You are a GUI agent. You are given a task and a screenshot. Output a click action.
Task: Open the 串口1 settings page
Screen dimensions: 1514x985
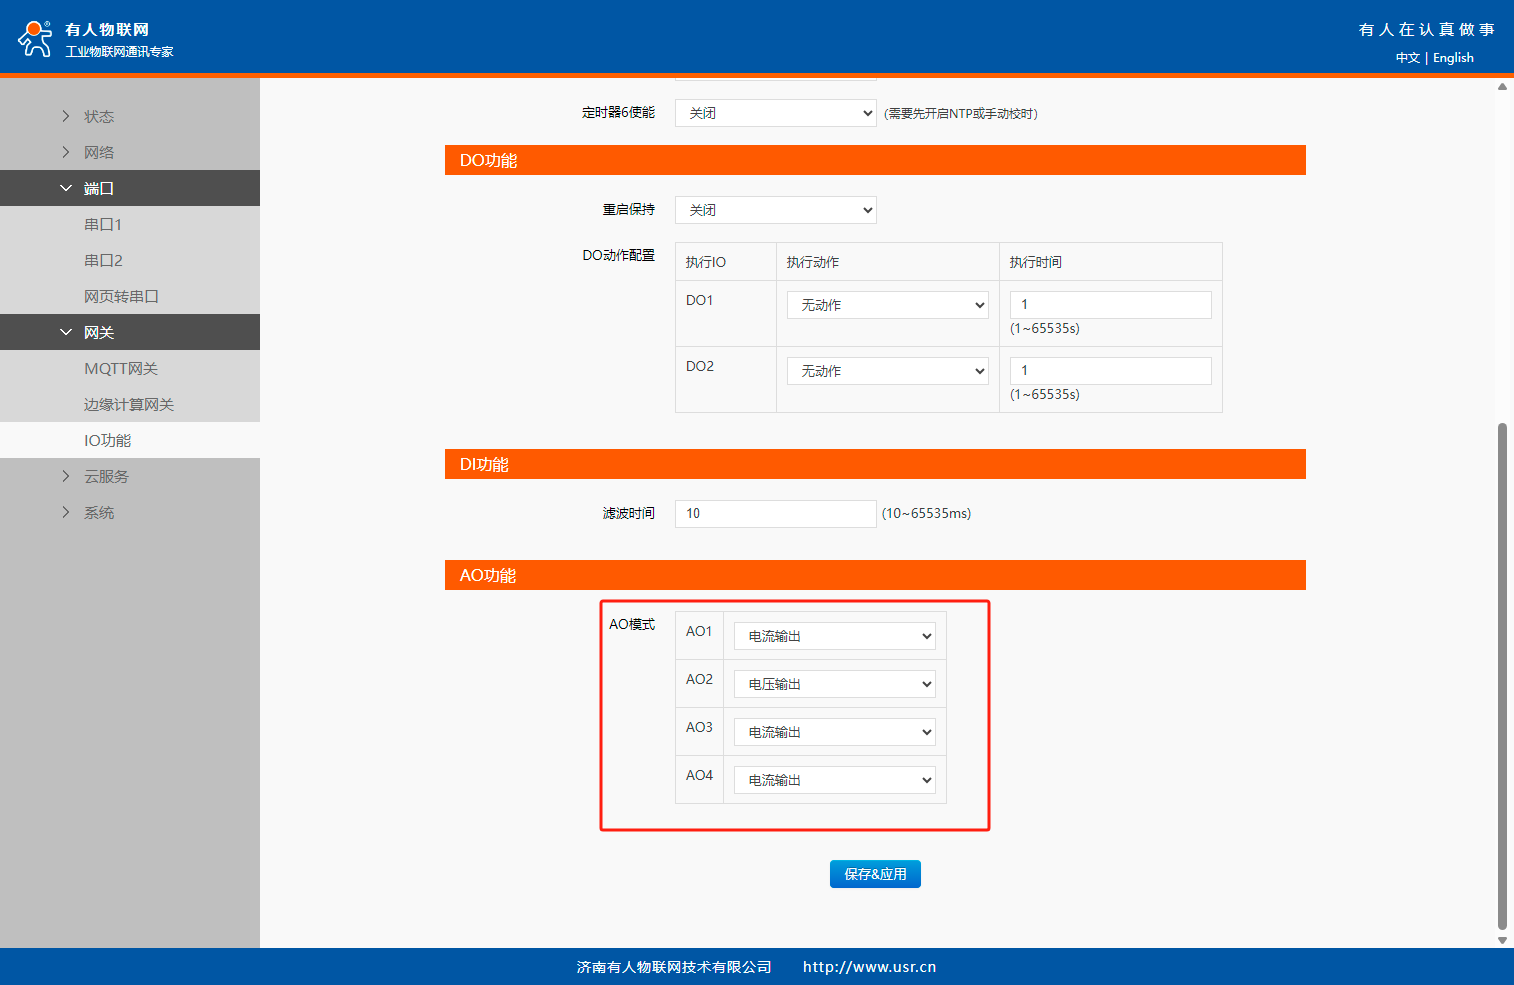(103, 224)
